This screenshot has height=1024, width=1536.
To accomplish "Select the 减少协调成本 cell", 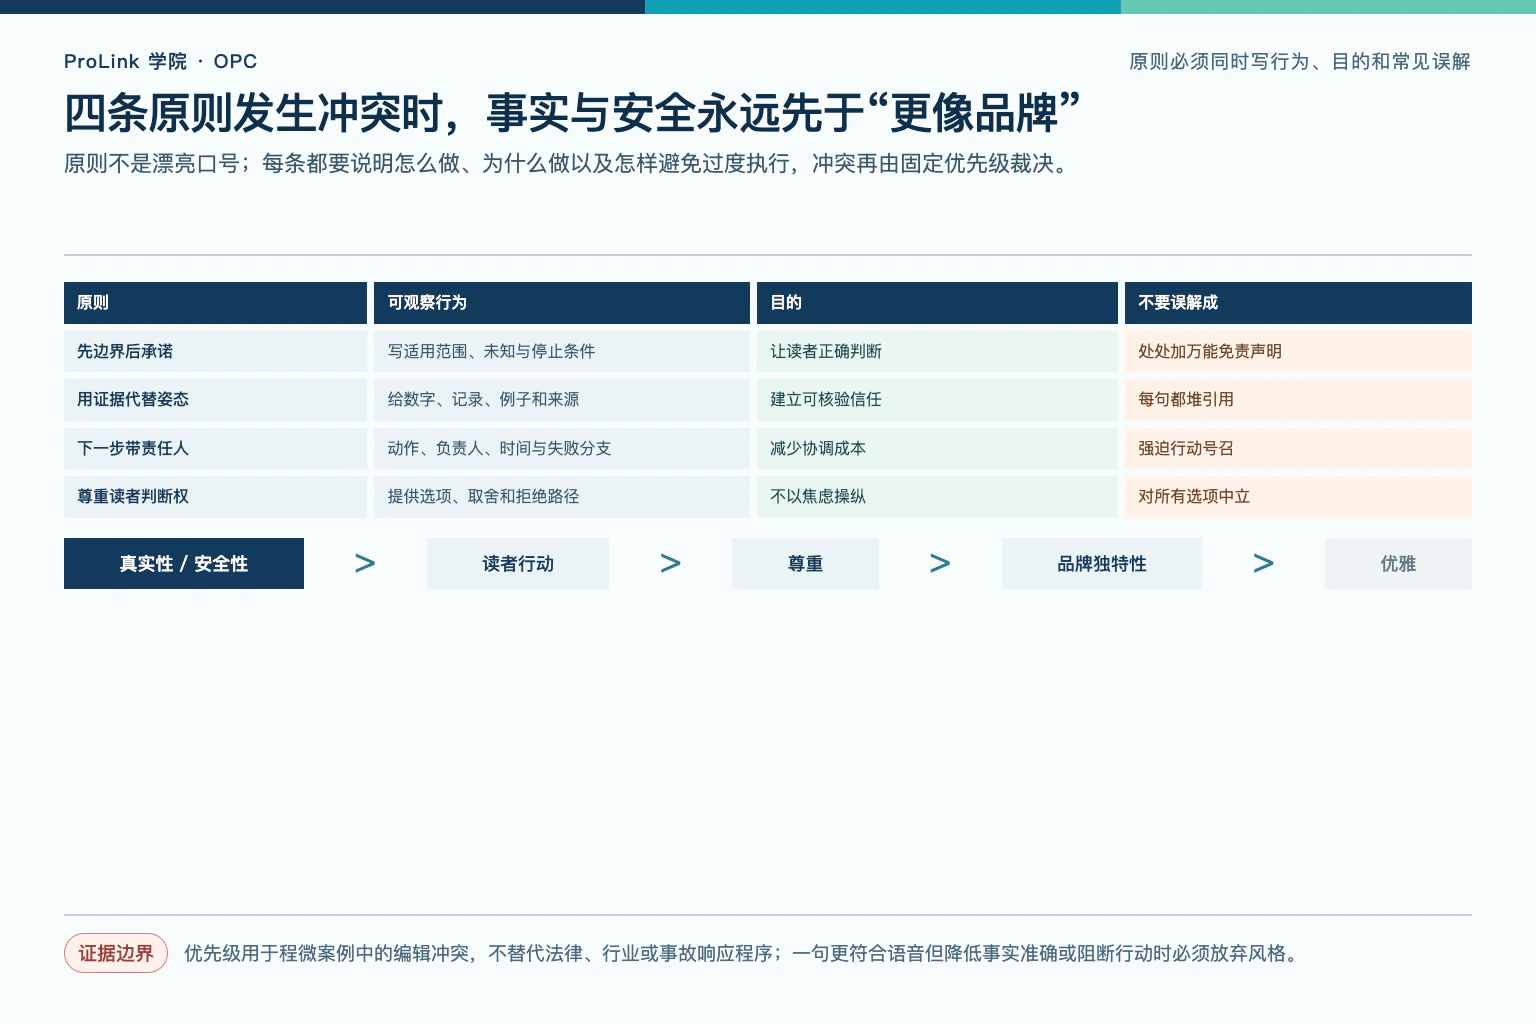I will 937,448.
